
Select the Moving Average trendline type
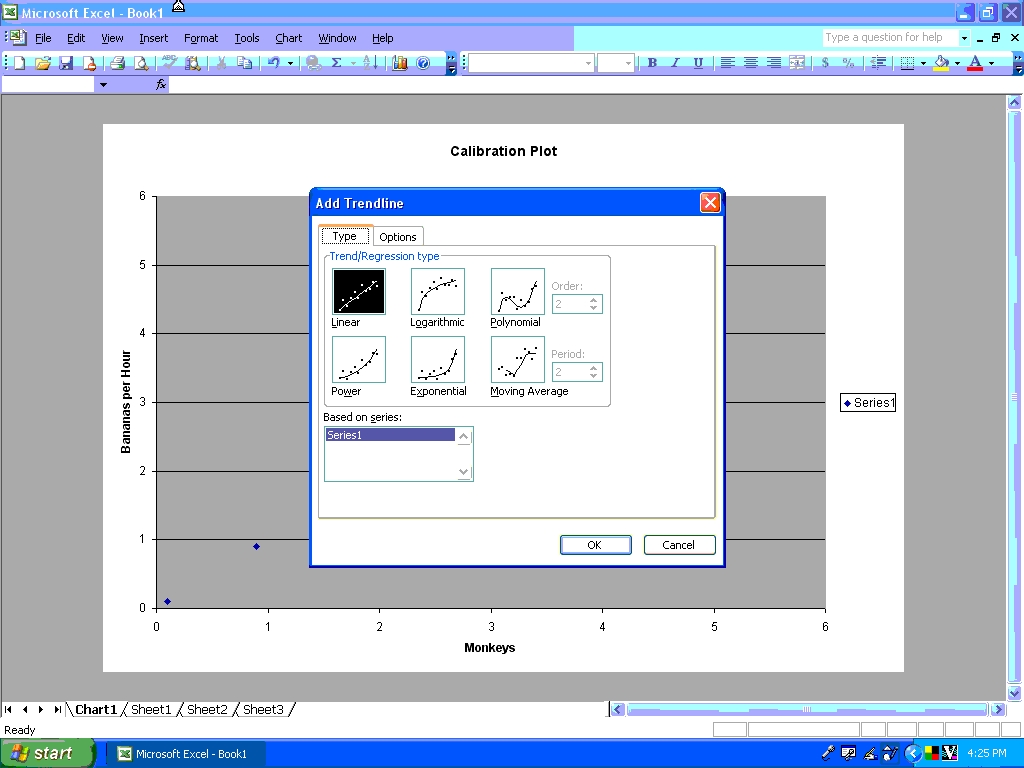[517, 360]
